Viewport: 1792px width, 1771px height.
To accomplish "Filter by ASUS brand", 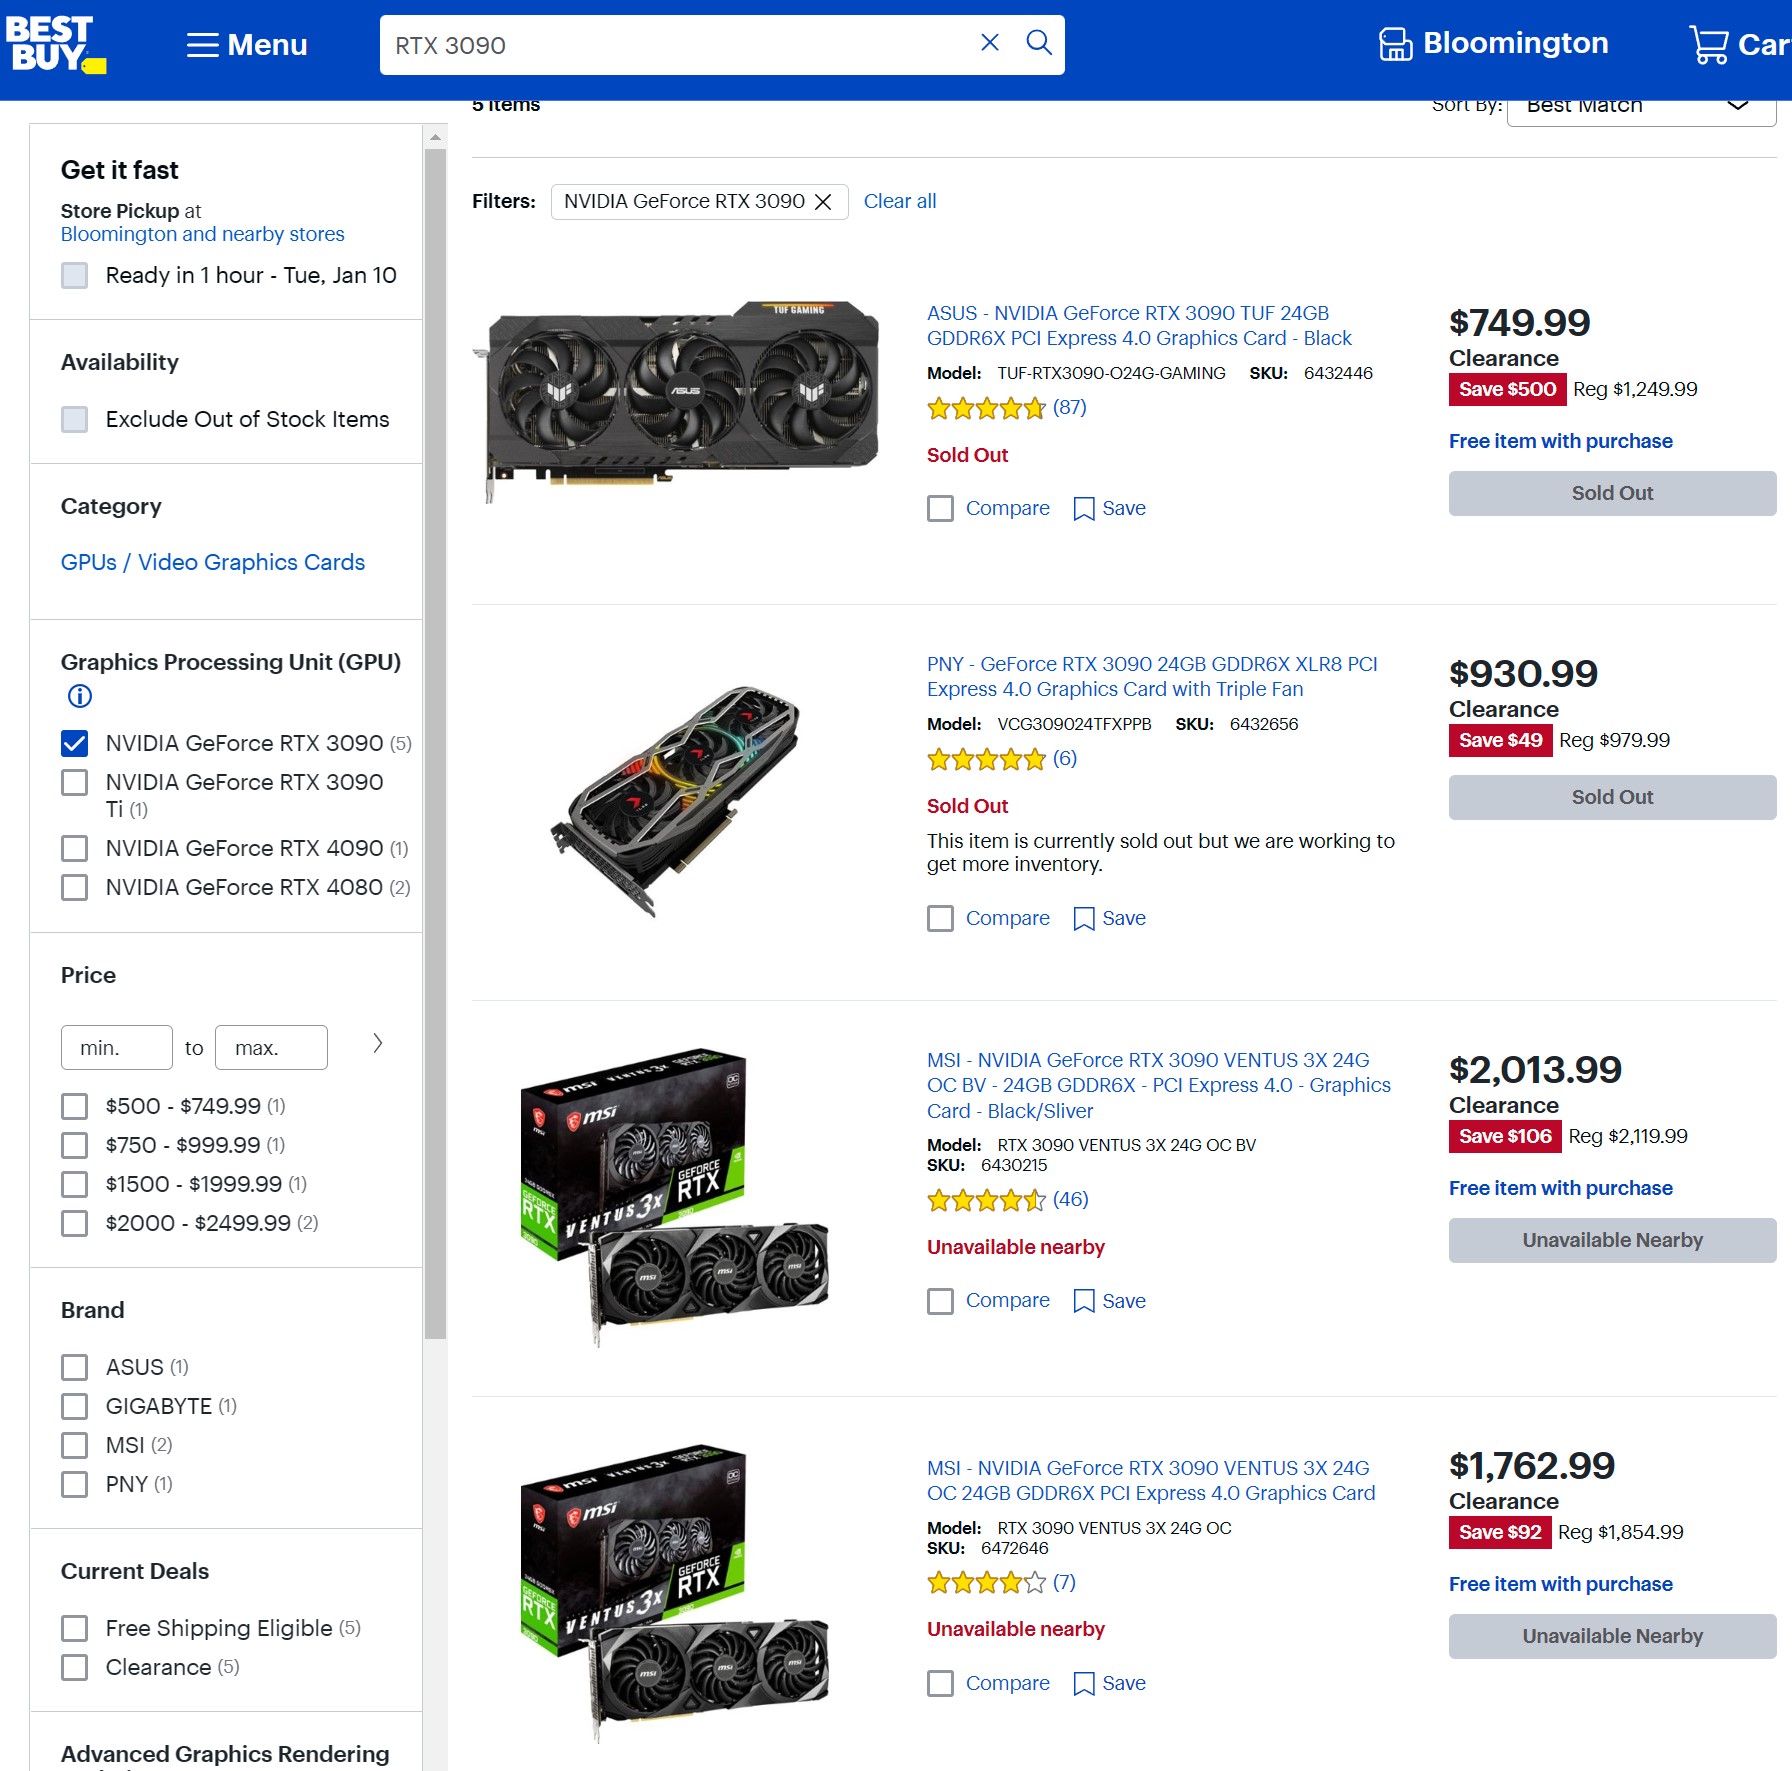I will tap(75, 1367).
